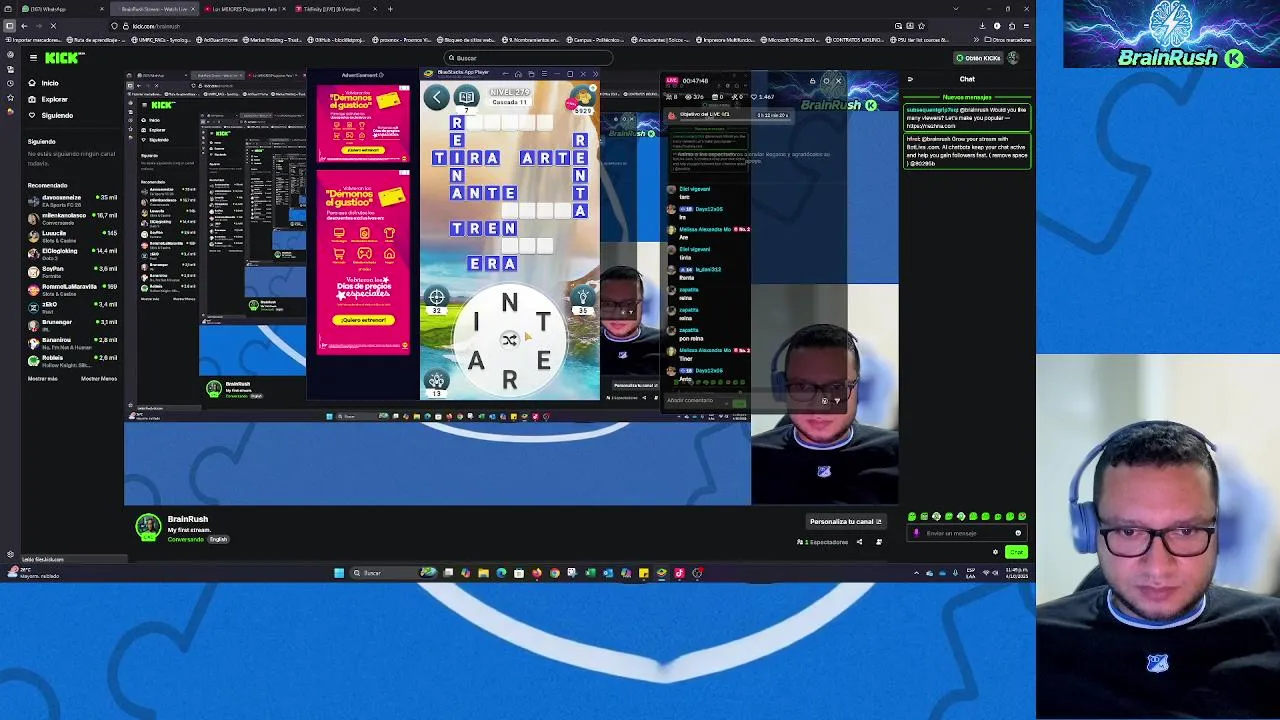Viewport: 1280px width, 720px height.
Task: Go to Inicio in Kick sidebar
Action: (49, 83)
